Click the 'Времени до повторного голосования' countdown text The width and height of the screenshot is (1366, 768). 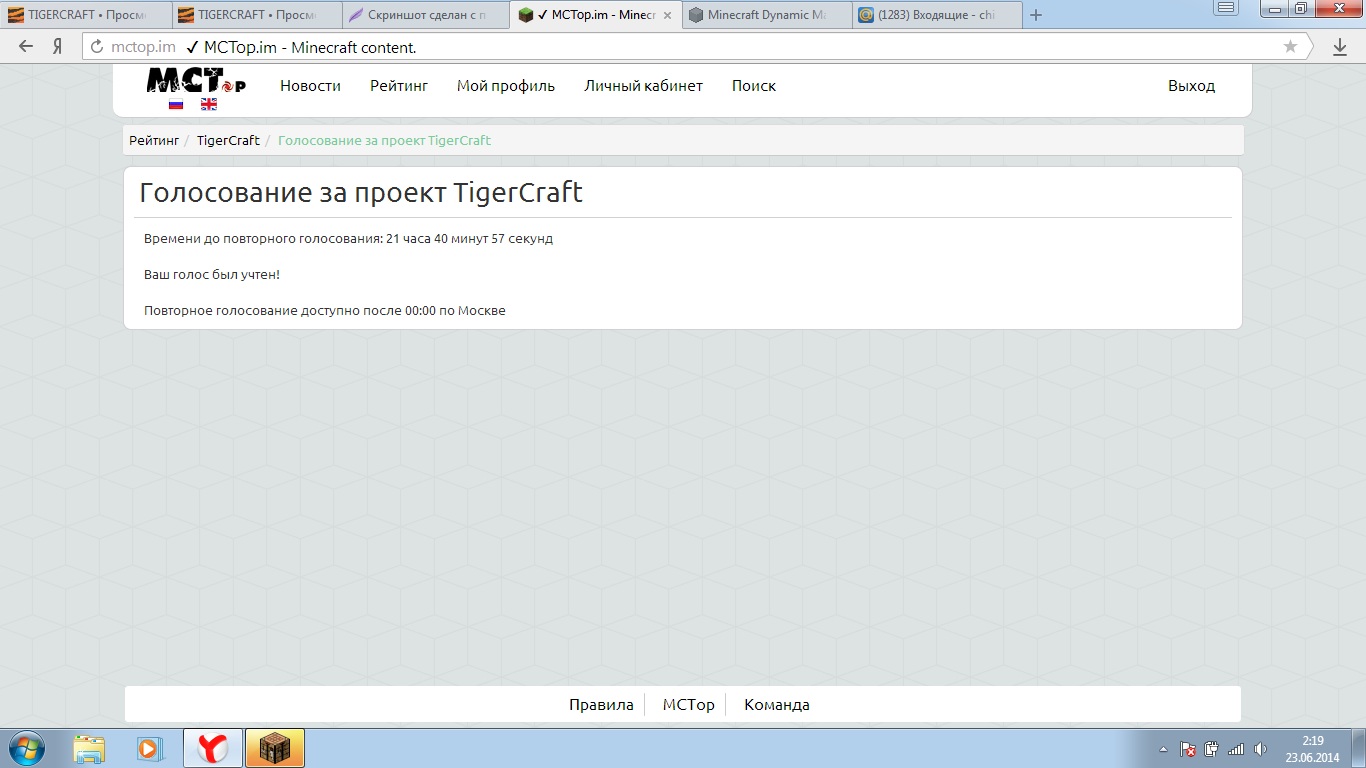[x=348, y=239]
